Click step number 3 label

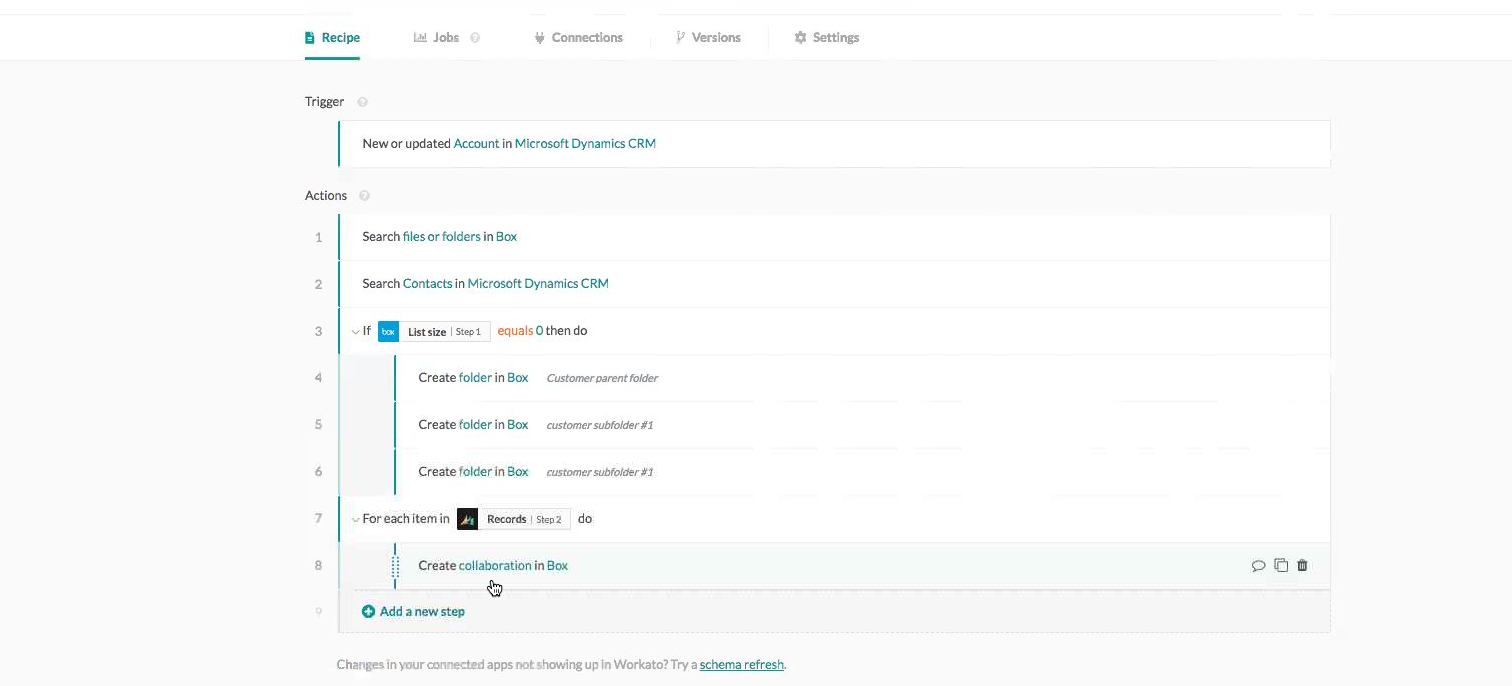click(x=319, y=331)
